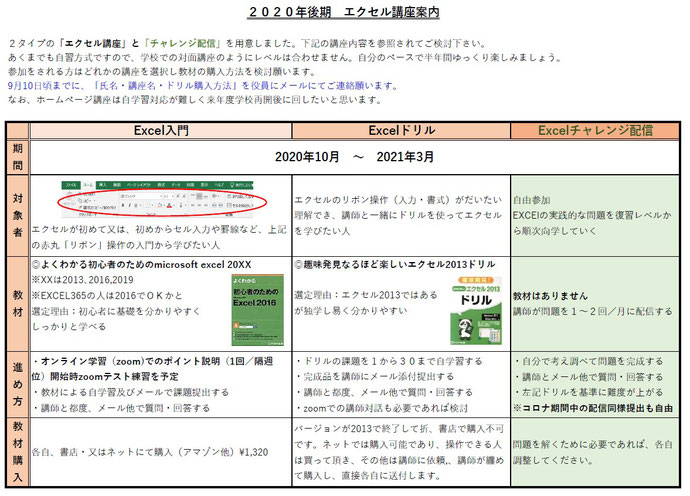Screen dimensions: 690x496
Task: Click the Excel ribbon screenshot with red oval
Action: coord(161,199)
